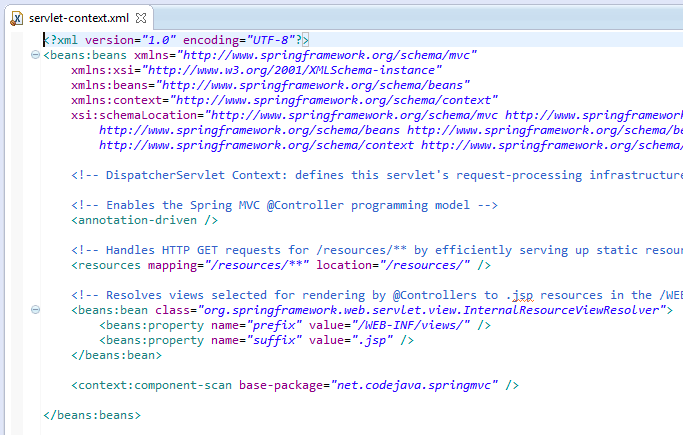Click the prefix property line
Image resolution: width=683 pixels, height=435 pixels.
[x=295, y=325]
